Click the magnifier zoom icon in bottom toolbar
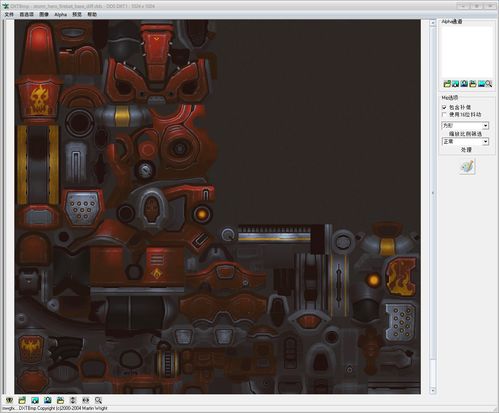 (98, 400)
